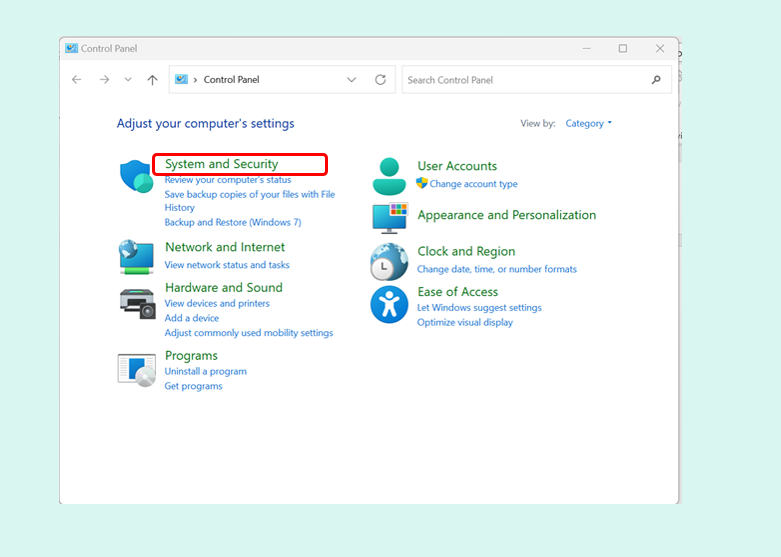
Task: Open User Accounts category
Action: [x=457, y=166]
